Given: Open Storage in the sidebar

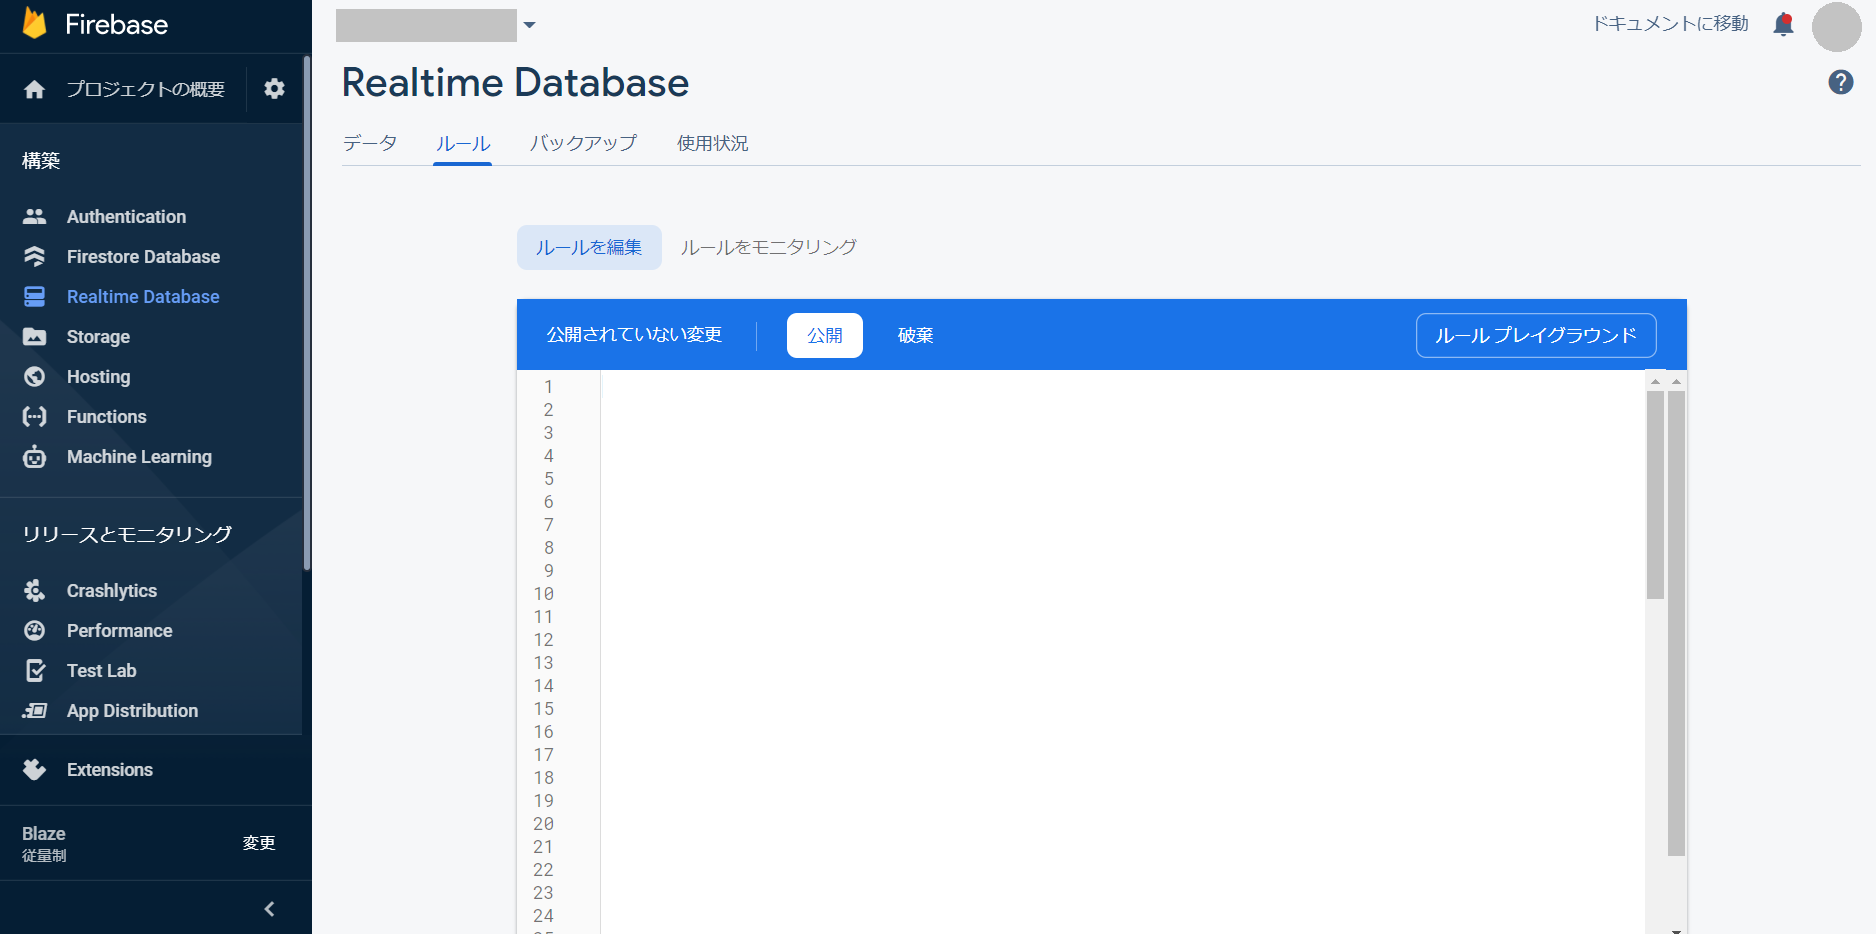Looking at the screenshot, I should point(98,336).
